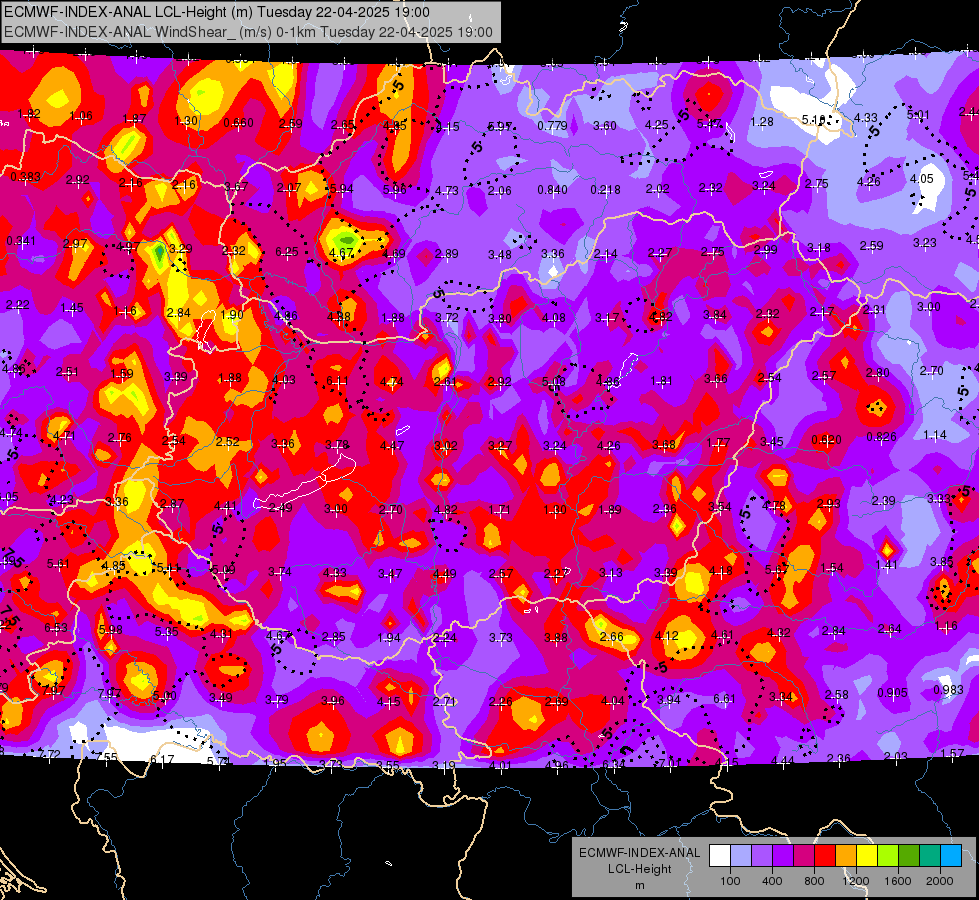Click the yellow legend color swatch
This screenshot has width=979, height=900.
[867, 856]
